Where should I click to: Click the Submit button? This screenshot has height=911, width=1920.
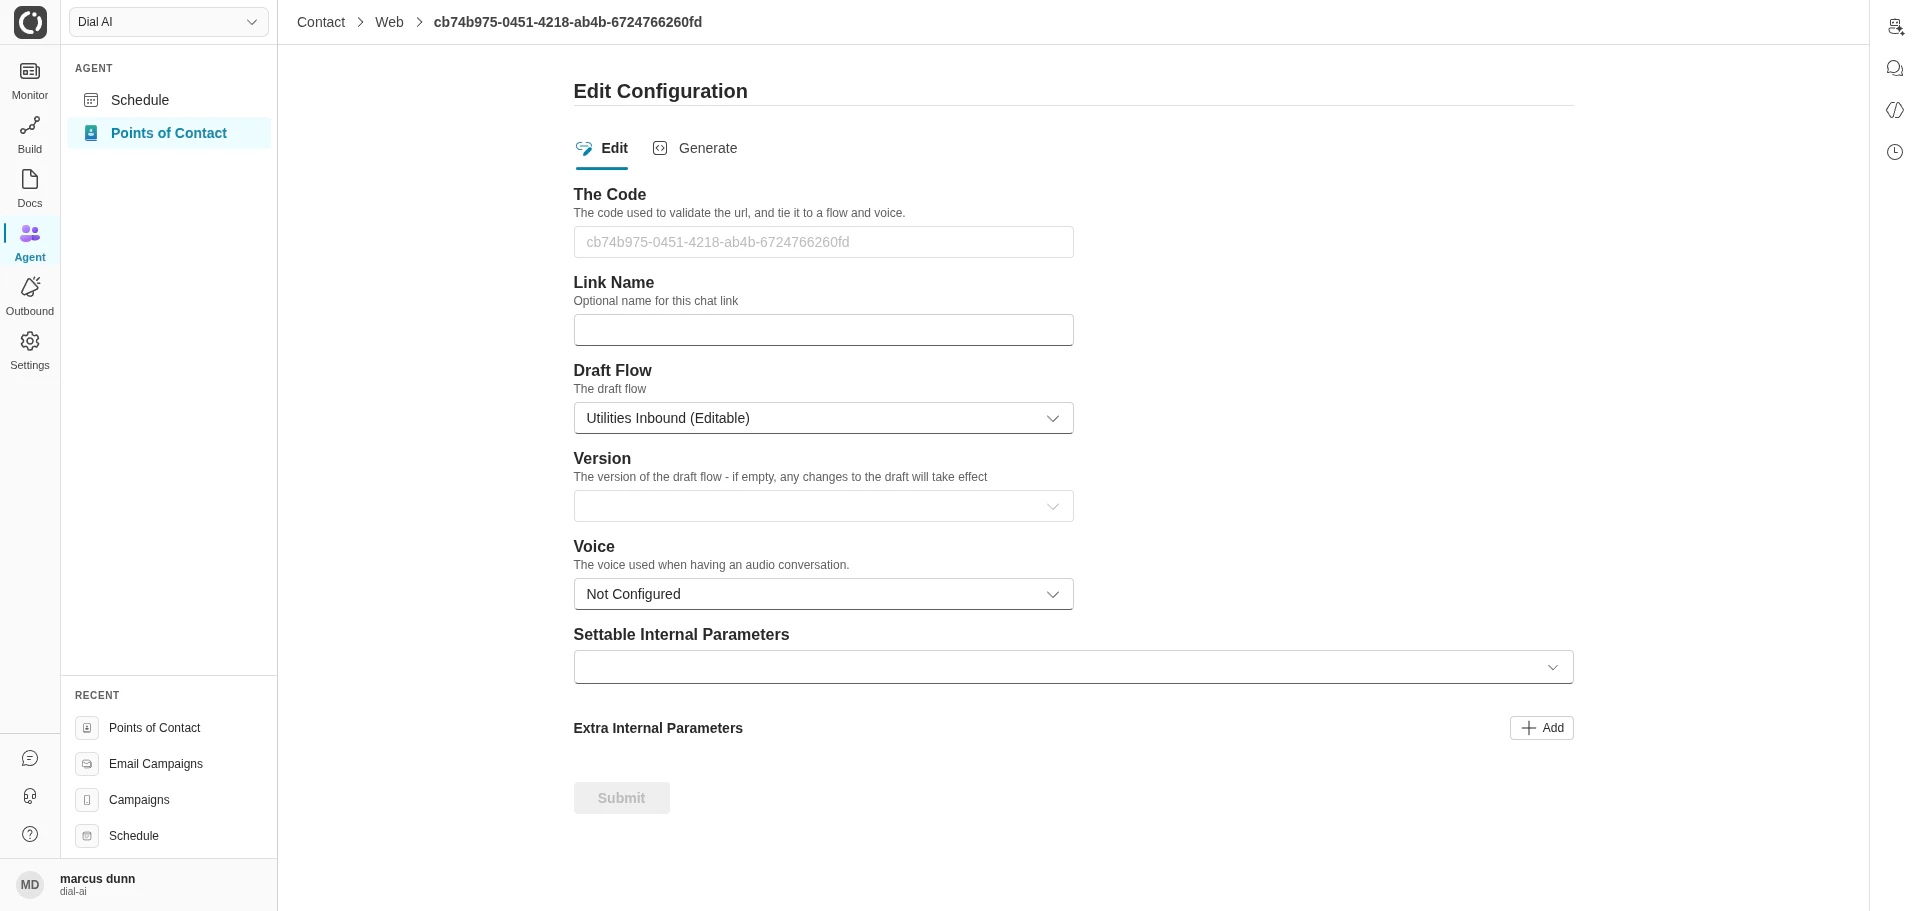tap(621, 798)
